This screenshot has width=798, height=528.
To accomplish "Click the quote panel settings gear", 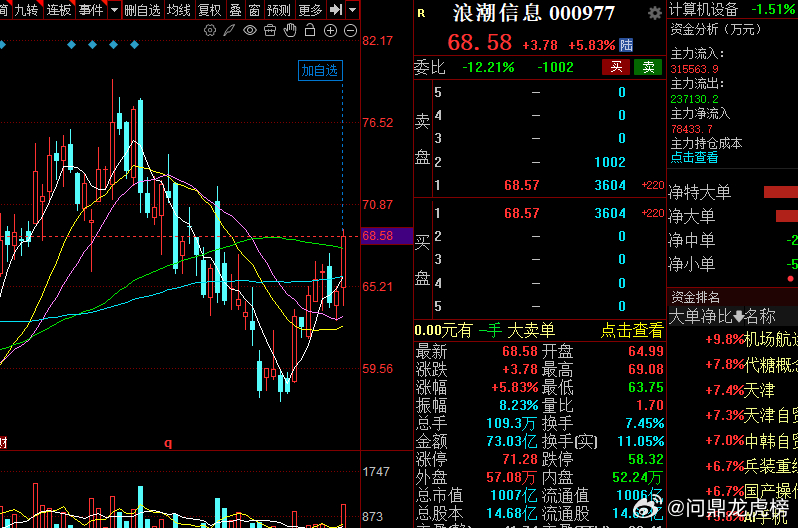I will 655,13.
